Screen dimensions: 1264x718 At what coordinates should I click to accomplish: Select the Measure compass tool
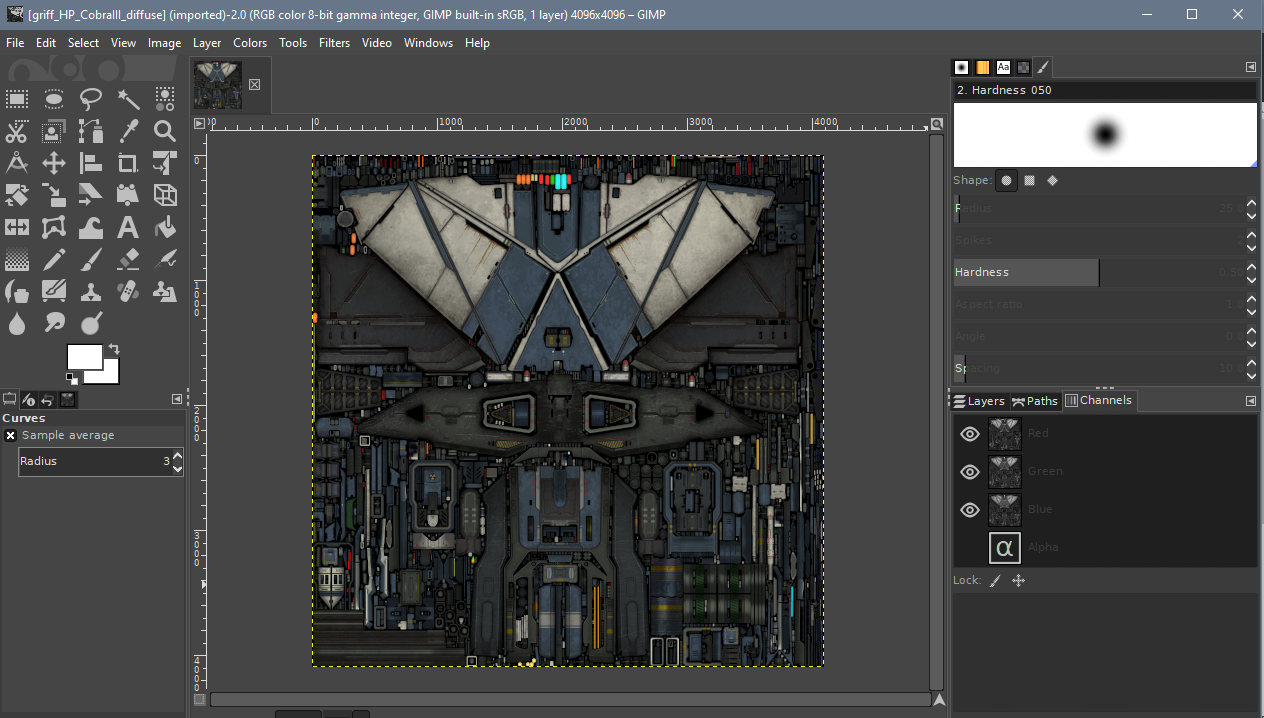pos(17,163)
